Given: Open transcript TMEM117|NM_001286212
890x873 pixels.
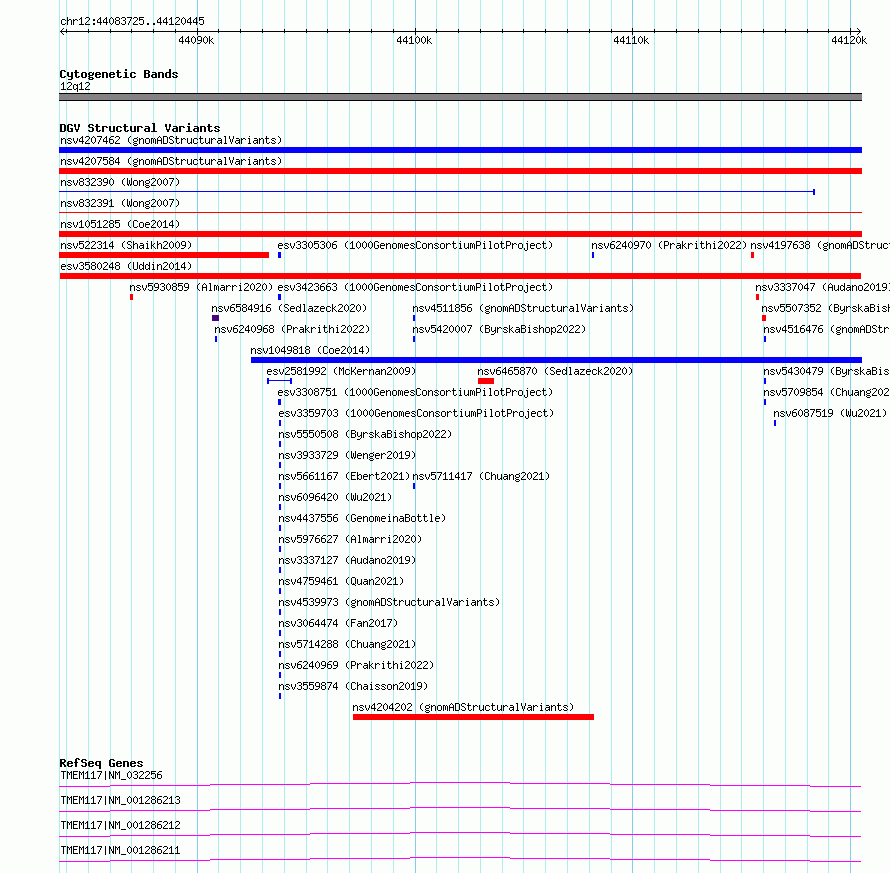Looking at the screenshot, I should coord(120,825).
